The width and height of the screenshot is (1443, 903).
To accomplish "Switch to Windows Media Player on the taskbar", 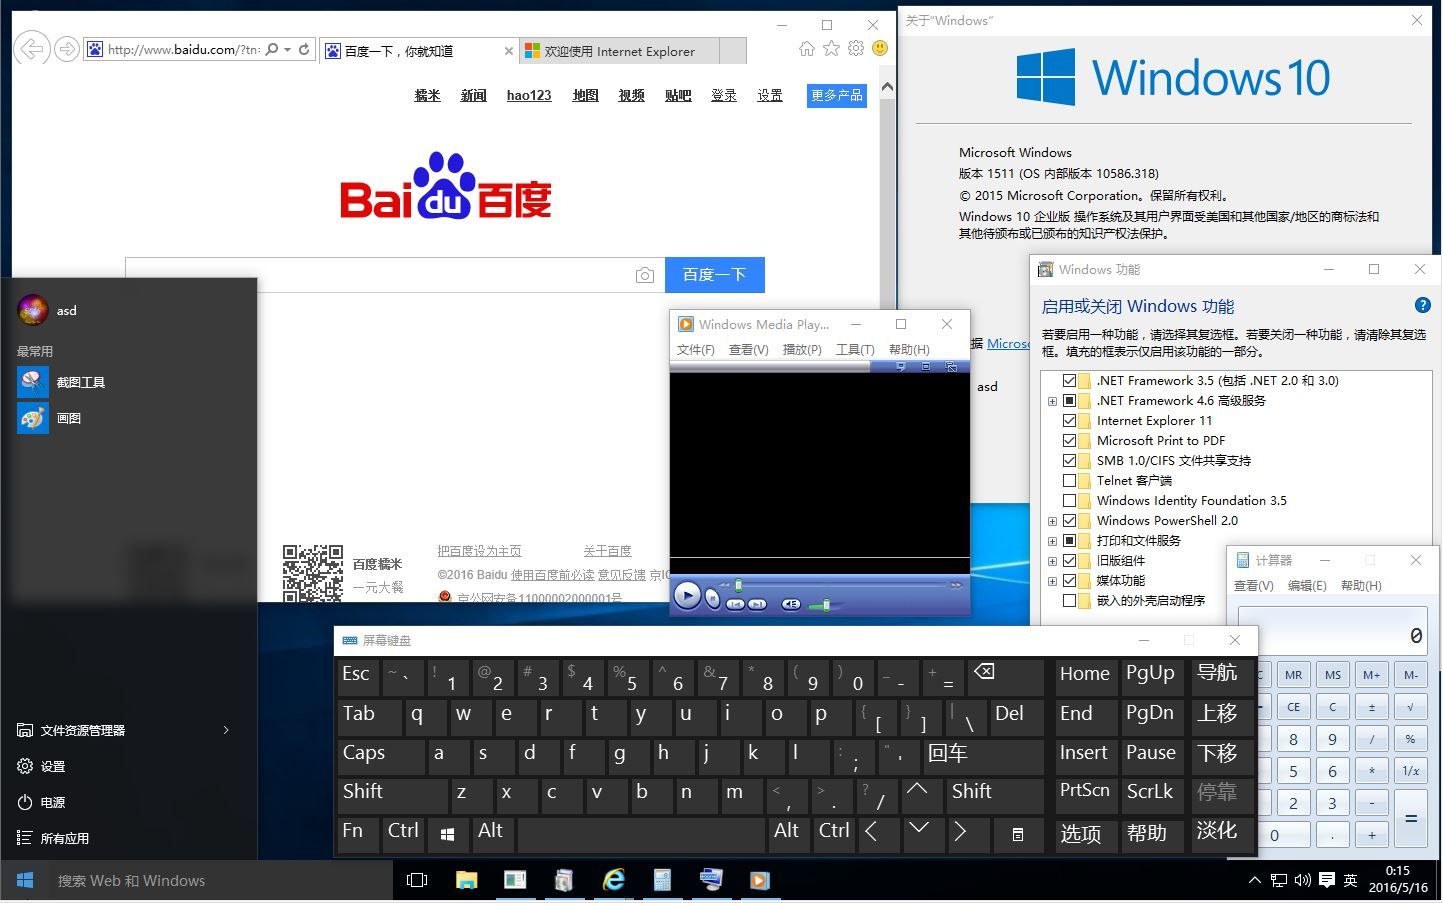I will pyautogui.click(x=760, y=880).
